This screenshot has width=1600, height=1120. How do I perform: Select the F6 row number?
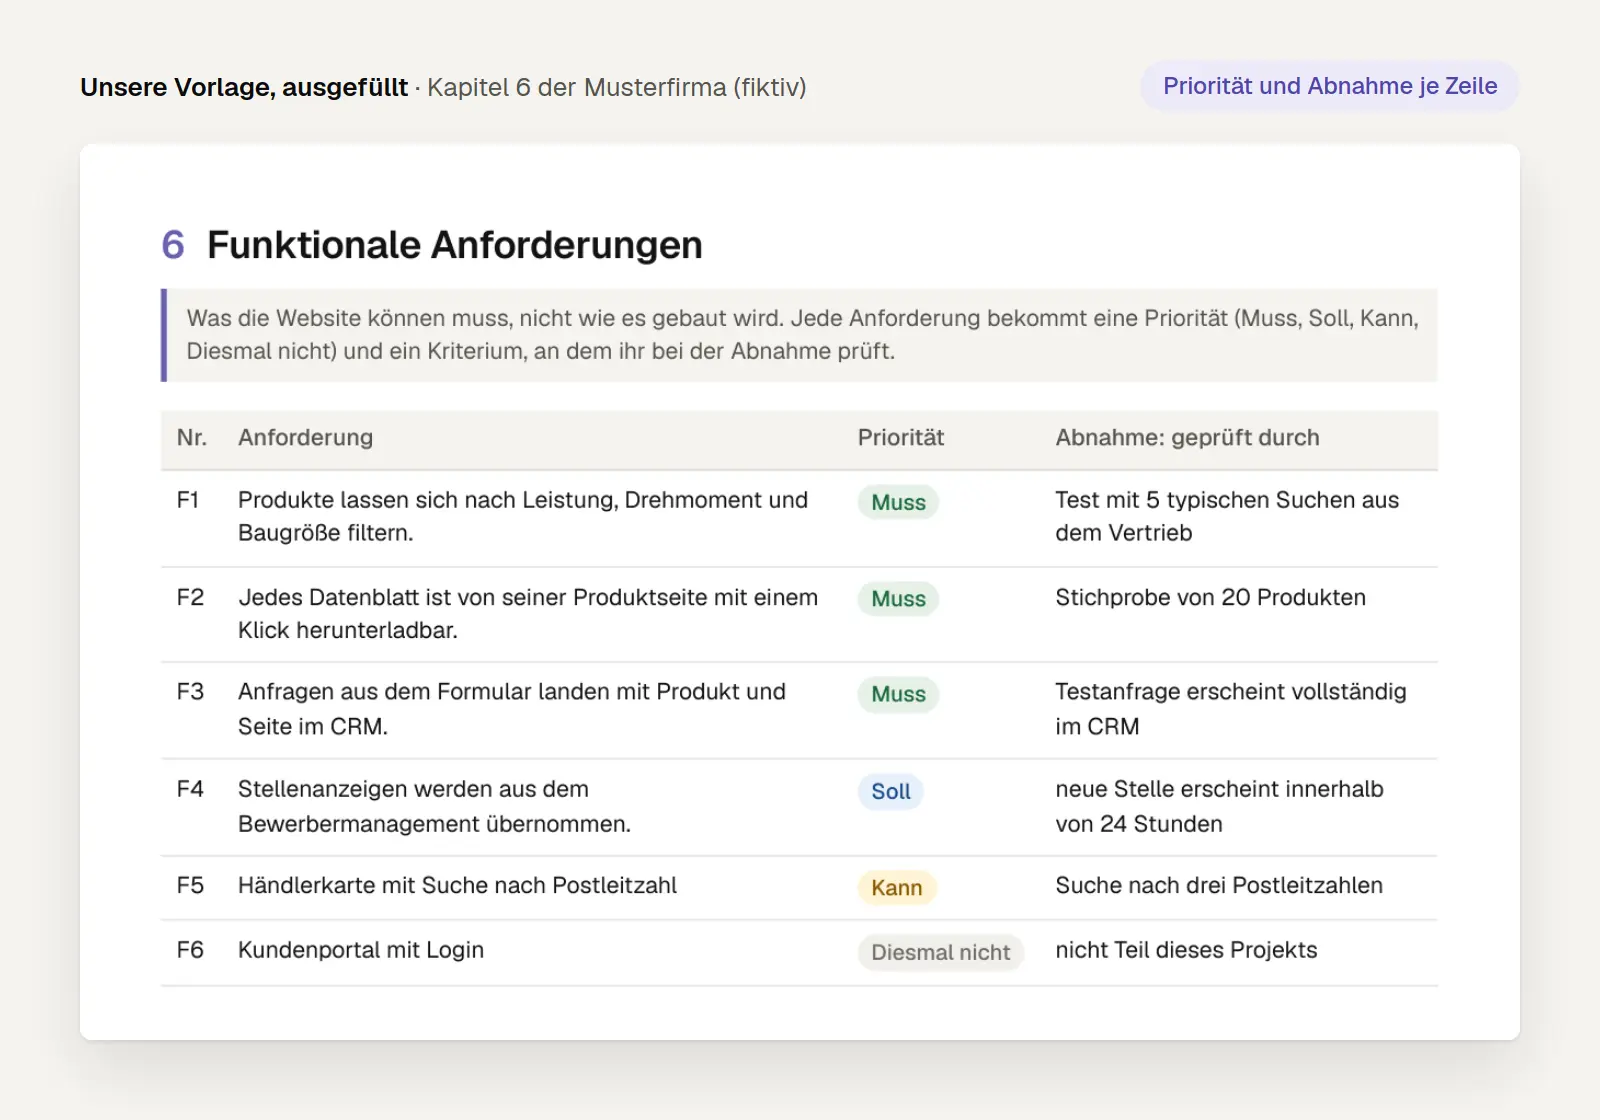click(190, 950)
